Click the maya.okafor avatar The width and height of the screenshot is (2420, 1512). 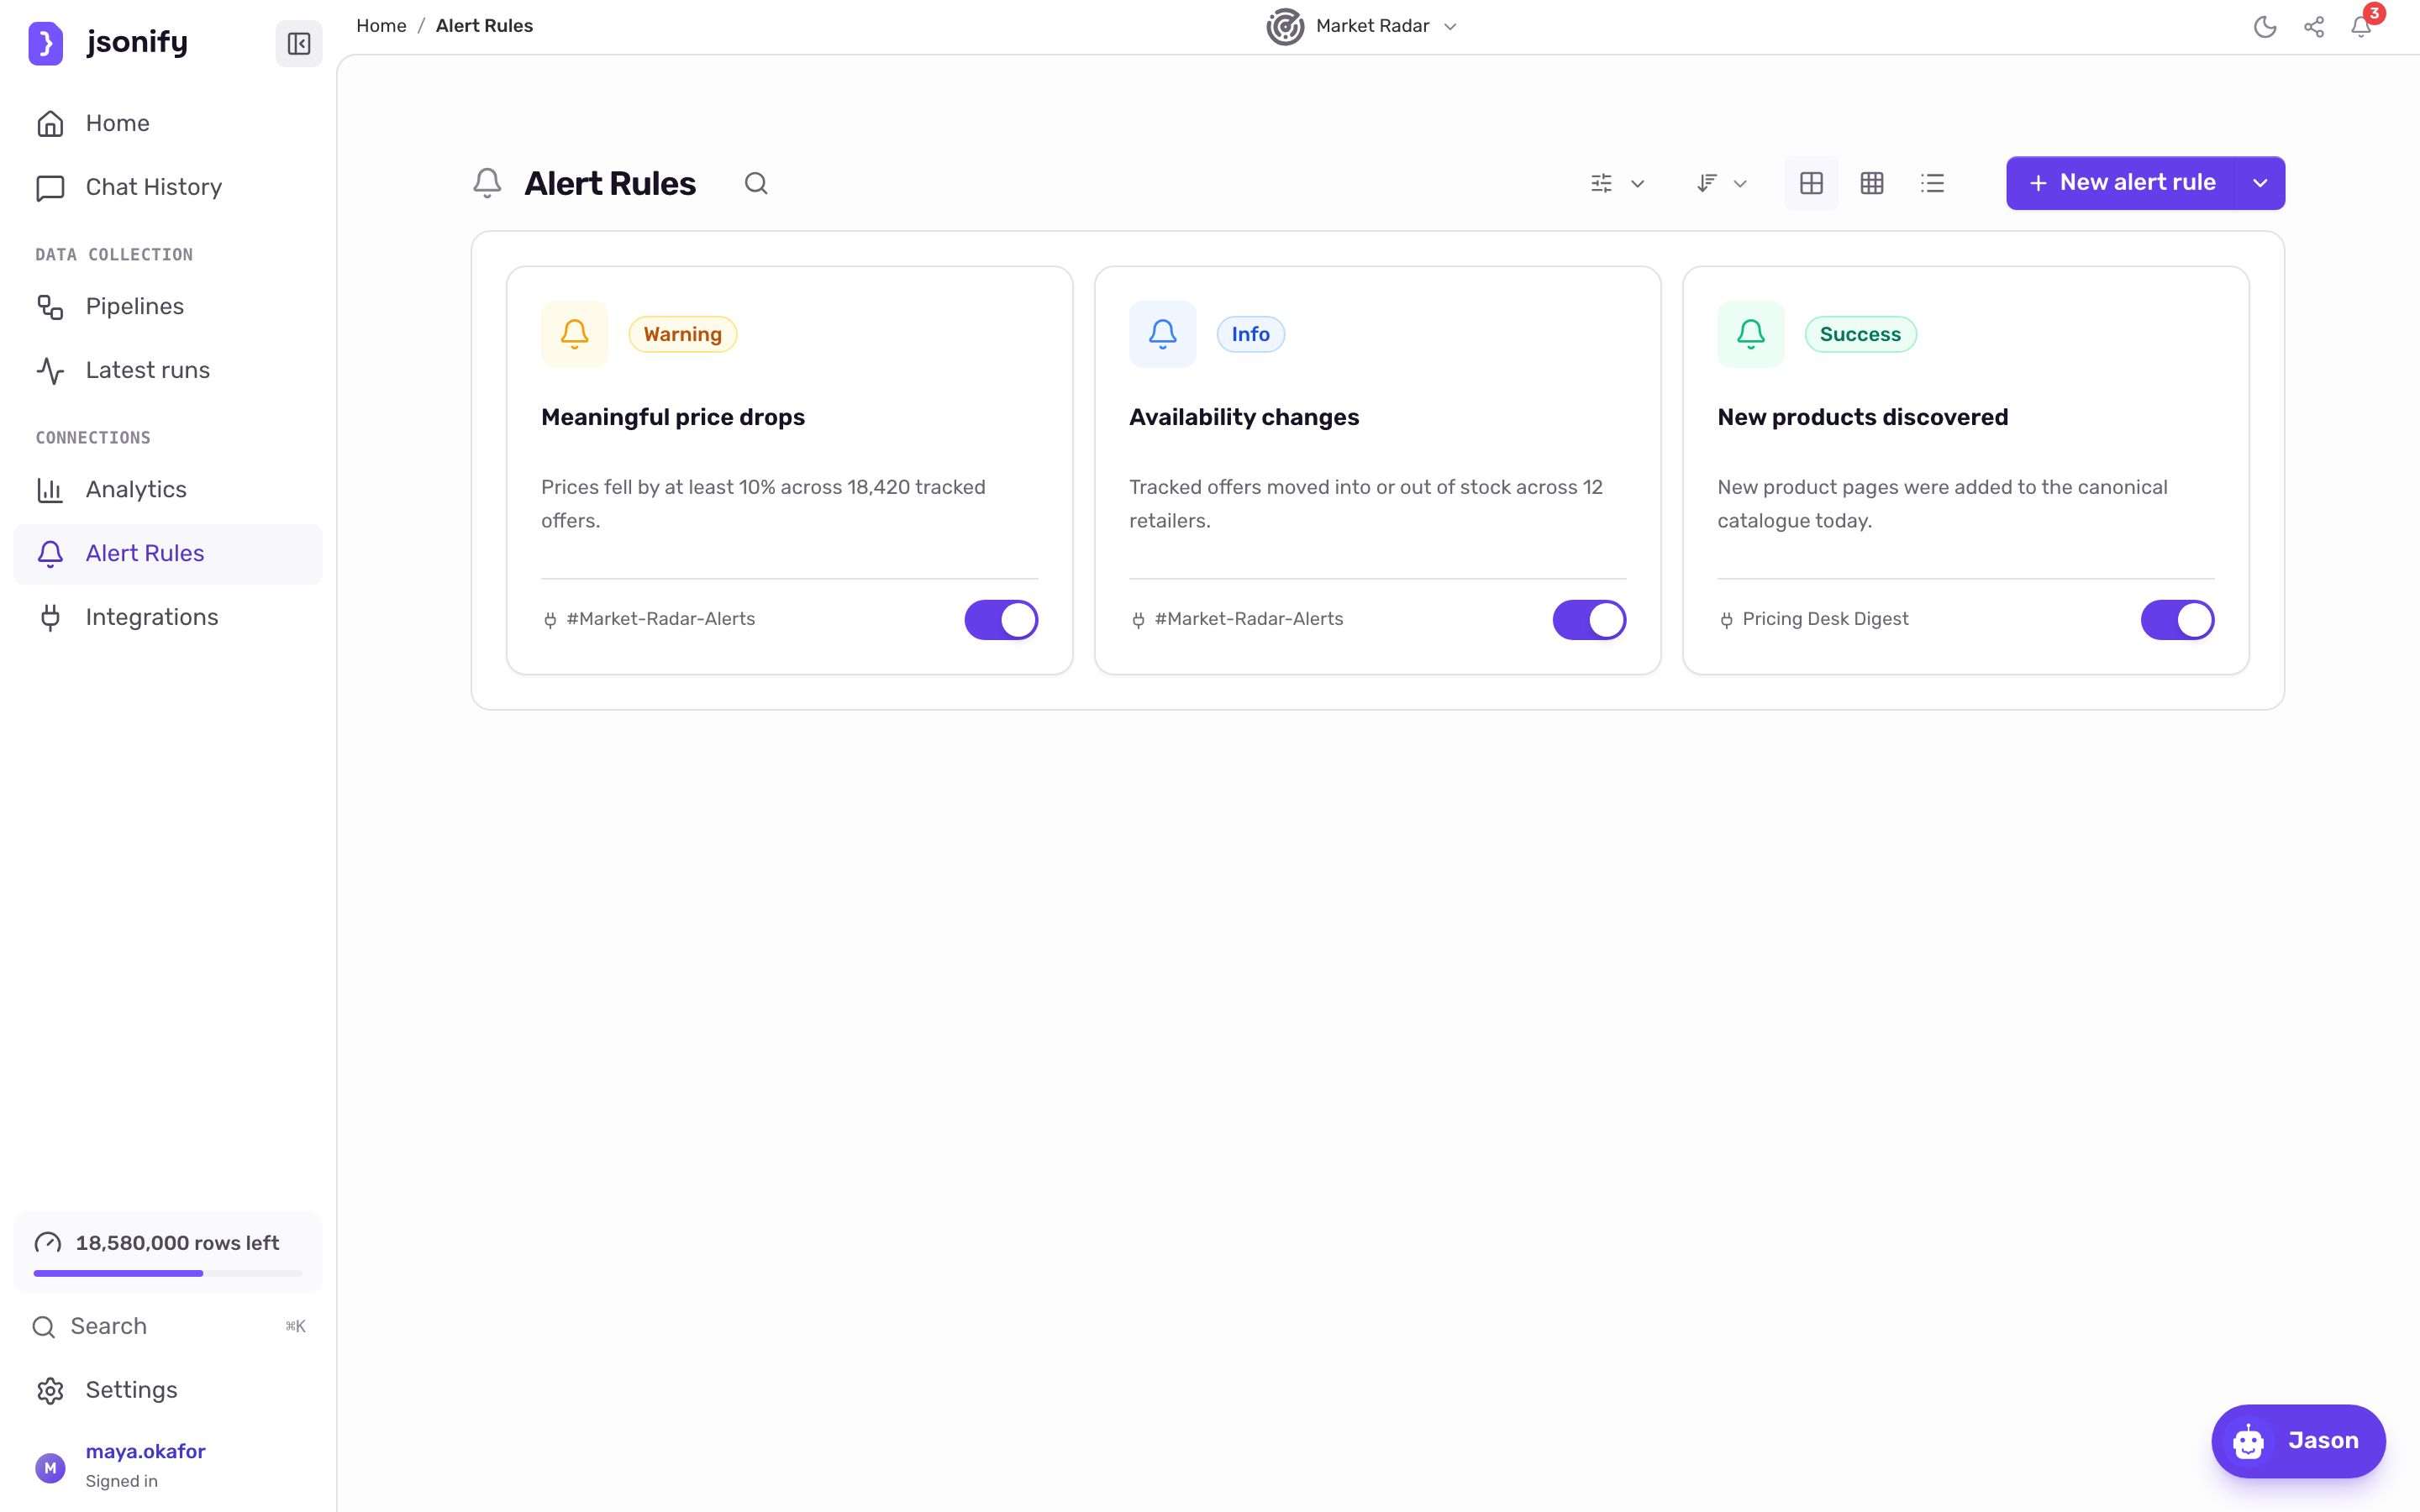click(50, 1467)
